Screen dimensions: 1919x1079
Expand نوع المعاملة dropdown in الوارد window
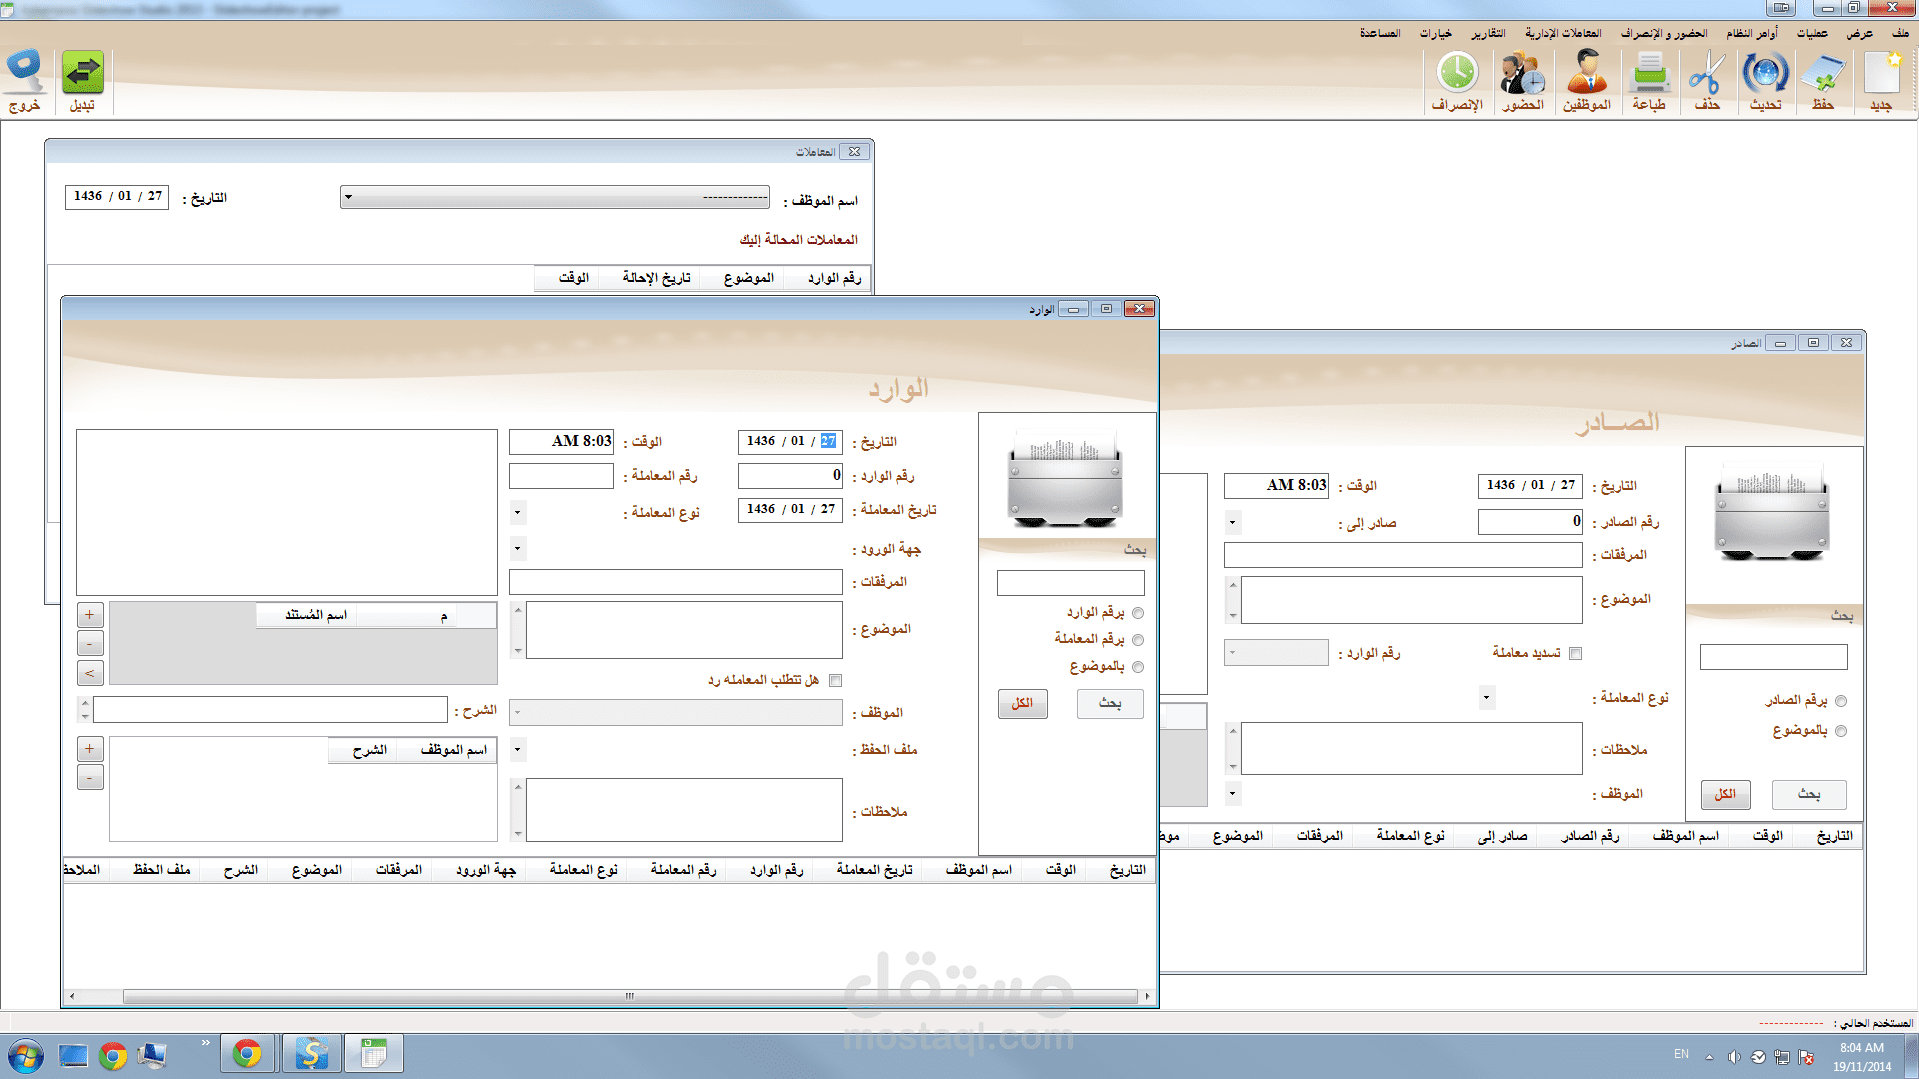(x=517, y=513)
